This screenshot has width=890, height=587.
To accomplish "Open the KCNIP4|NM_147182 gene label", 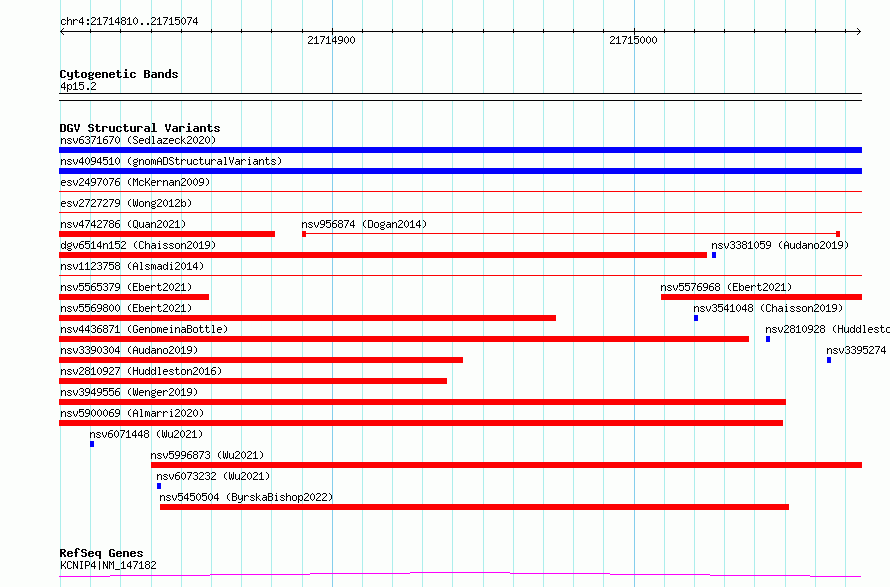I will click(108, 565).
